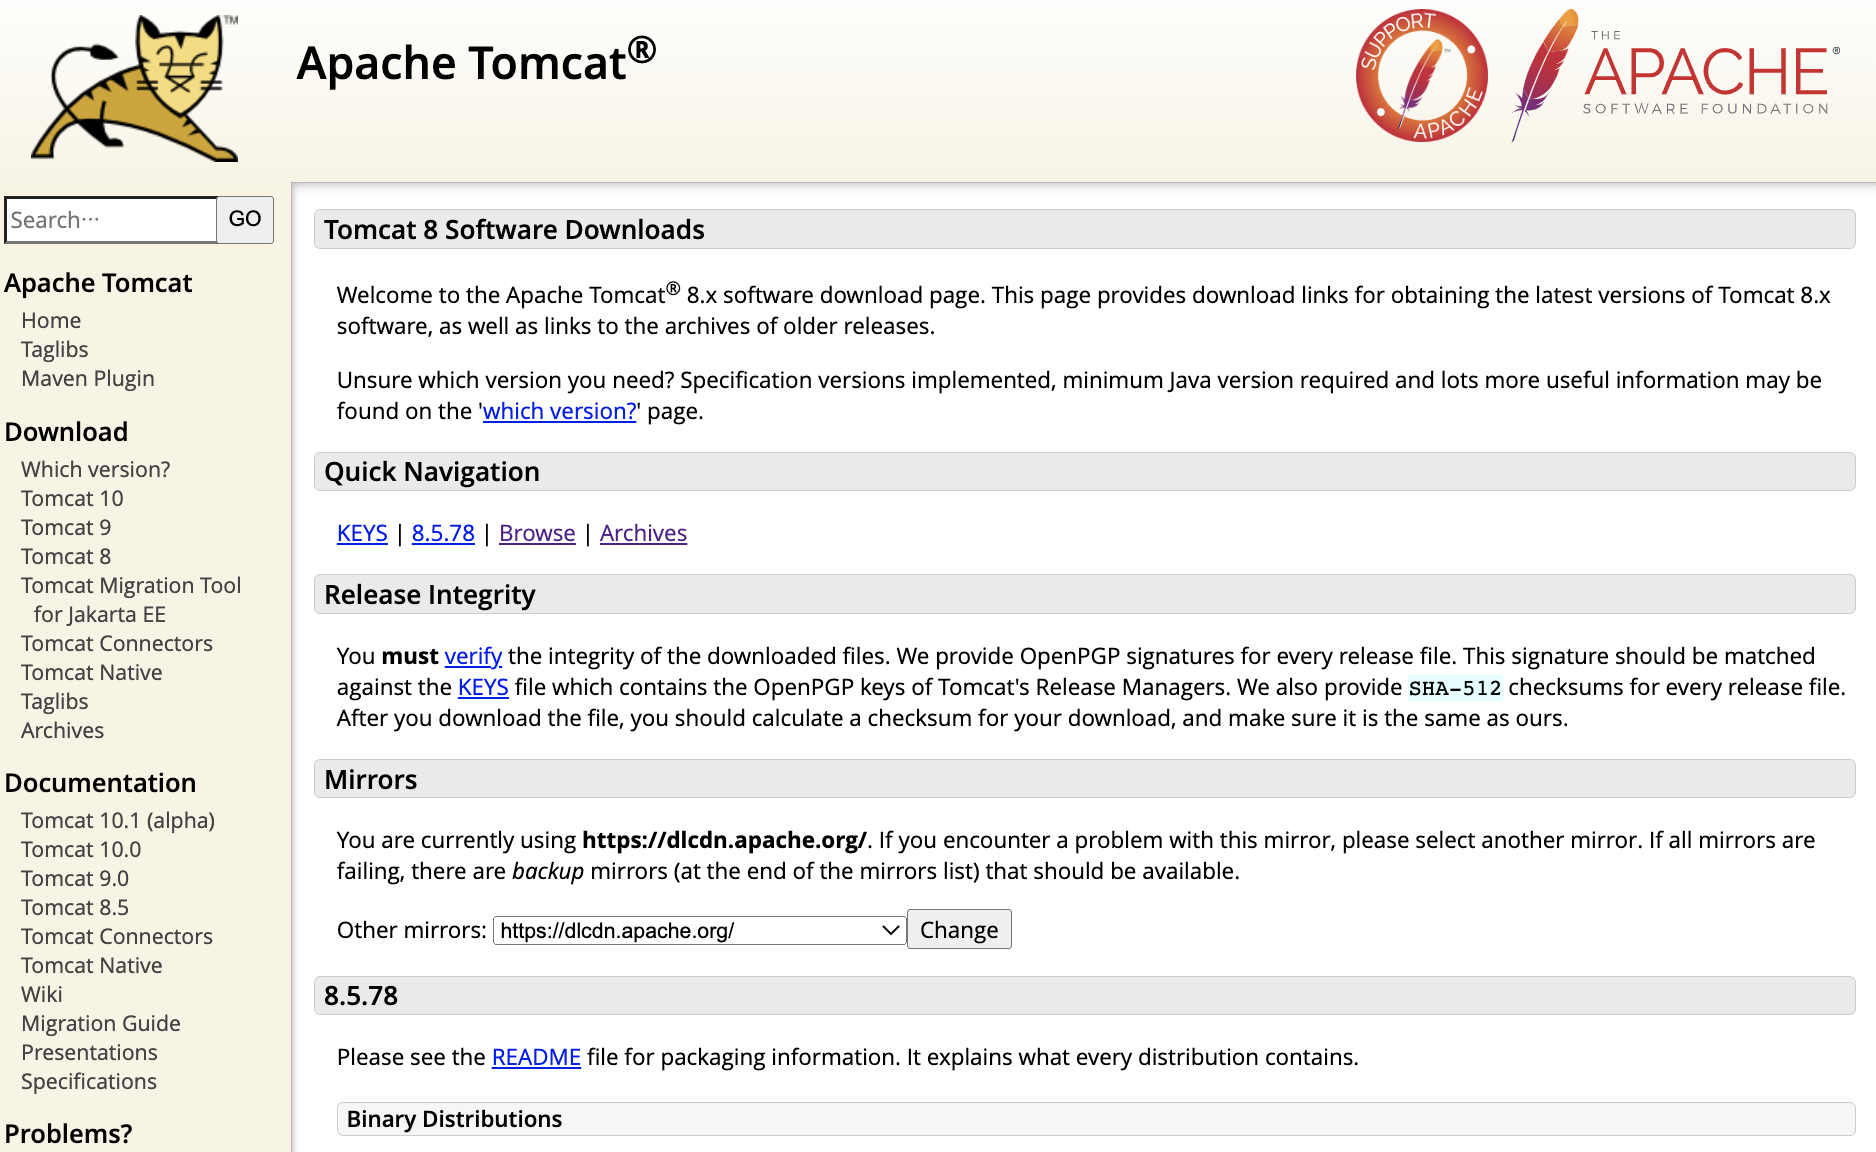Open Tomcat Connectors under Download

117,643
